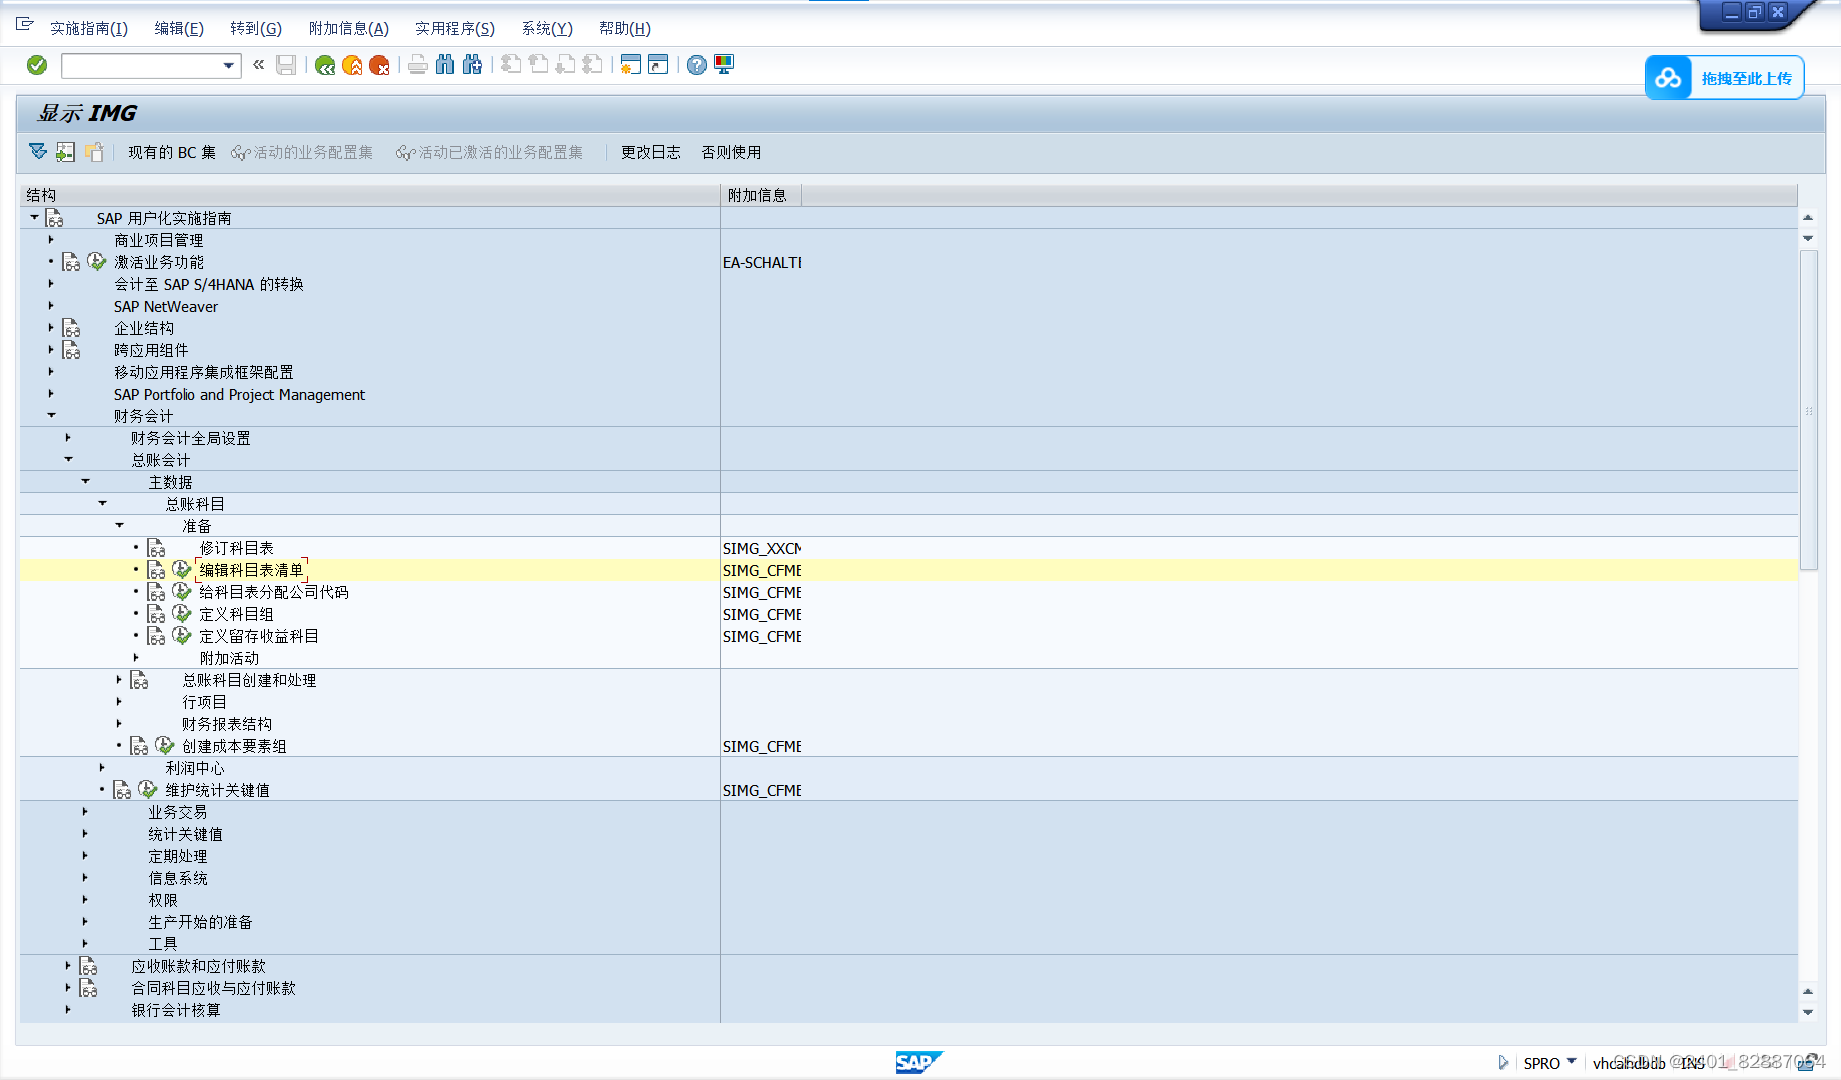This screenshot has width=1841, height=1080.
Task: Click the Print toolbar icon
Action: [x=417, y=64]
